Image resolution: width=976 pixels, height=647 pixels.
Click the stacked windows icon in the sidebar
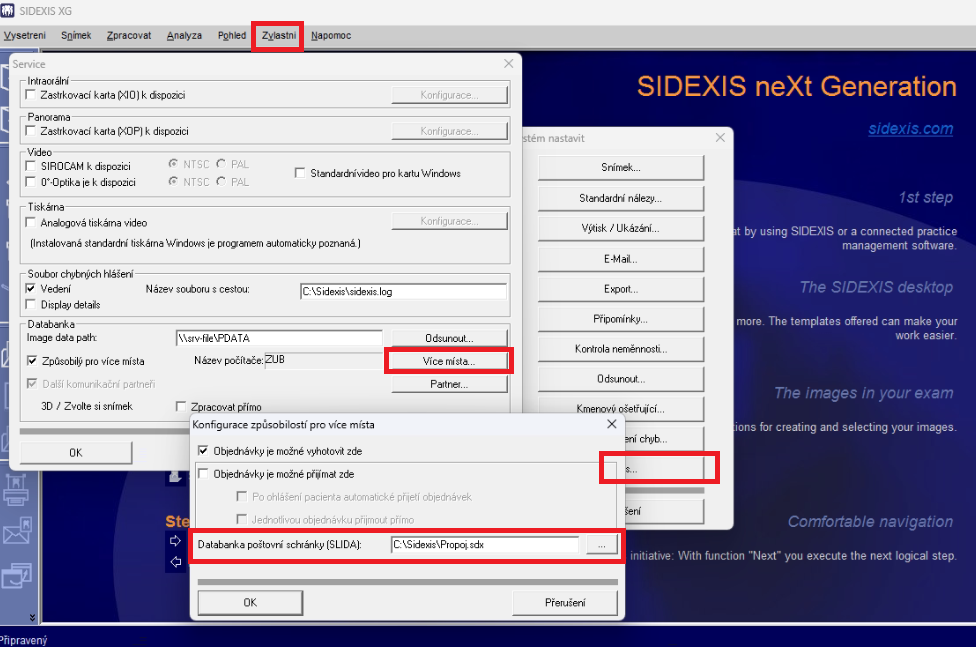[17, 575]
